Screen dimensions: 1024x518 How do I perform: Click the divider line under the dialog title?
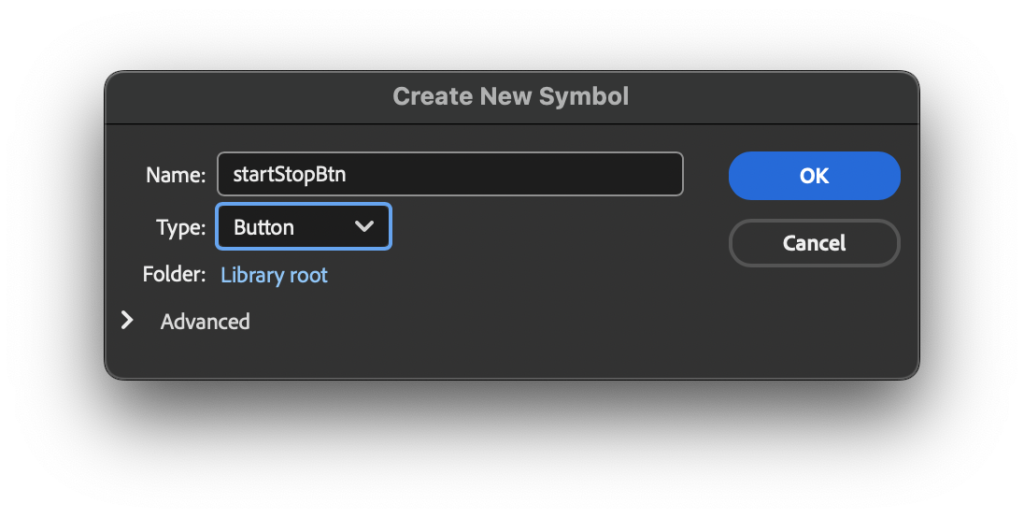click(x=511, y=124)
